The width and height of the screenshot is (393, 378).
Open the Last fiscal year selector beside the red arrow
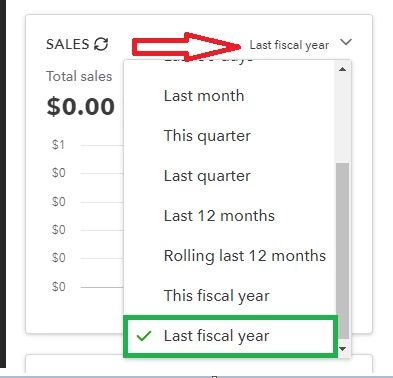289,45
